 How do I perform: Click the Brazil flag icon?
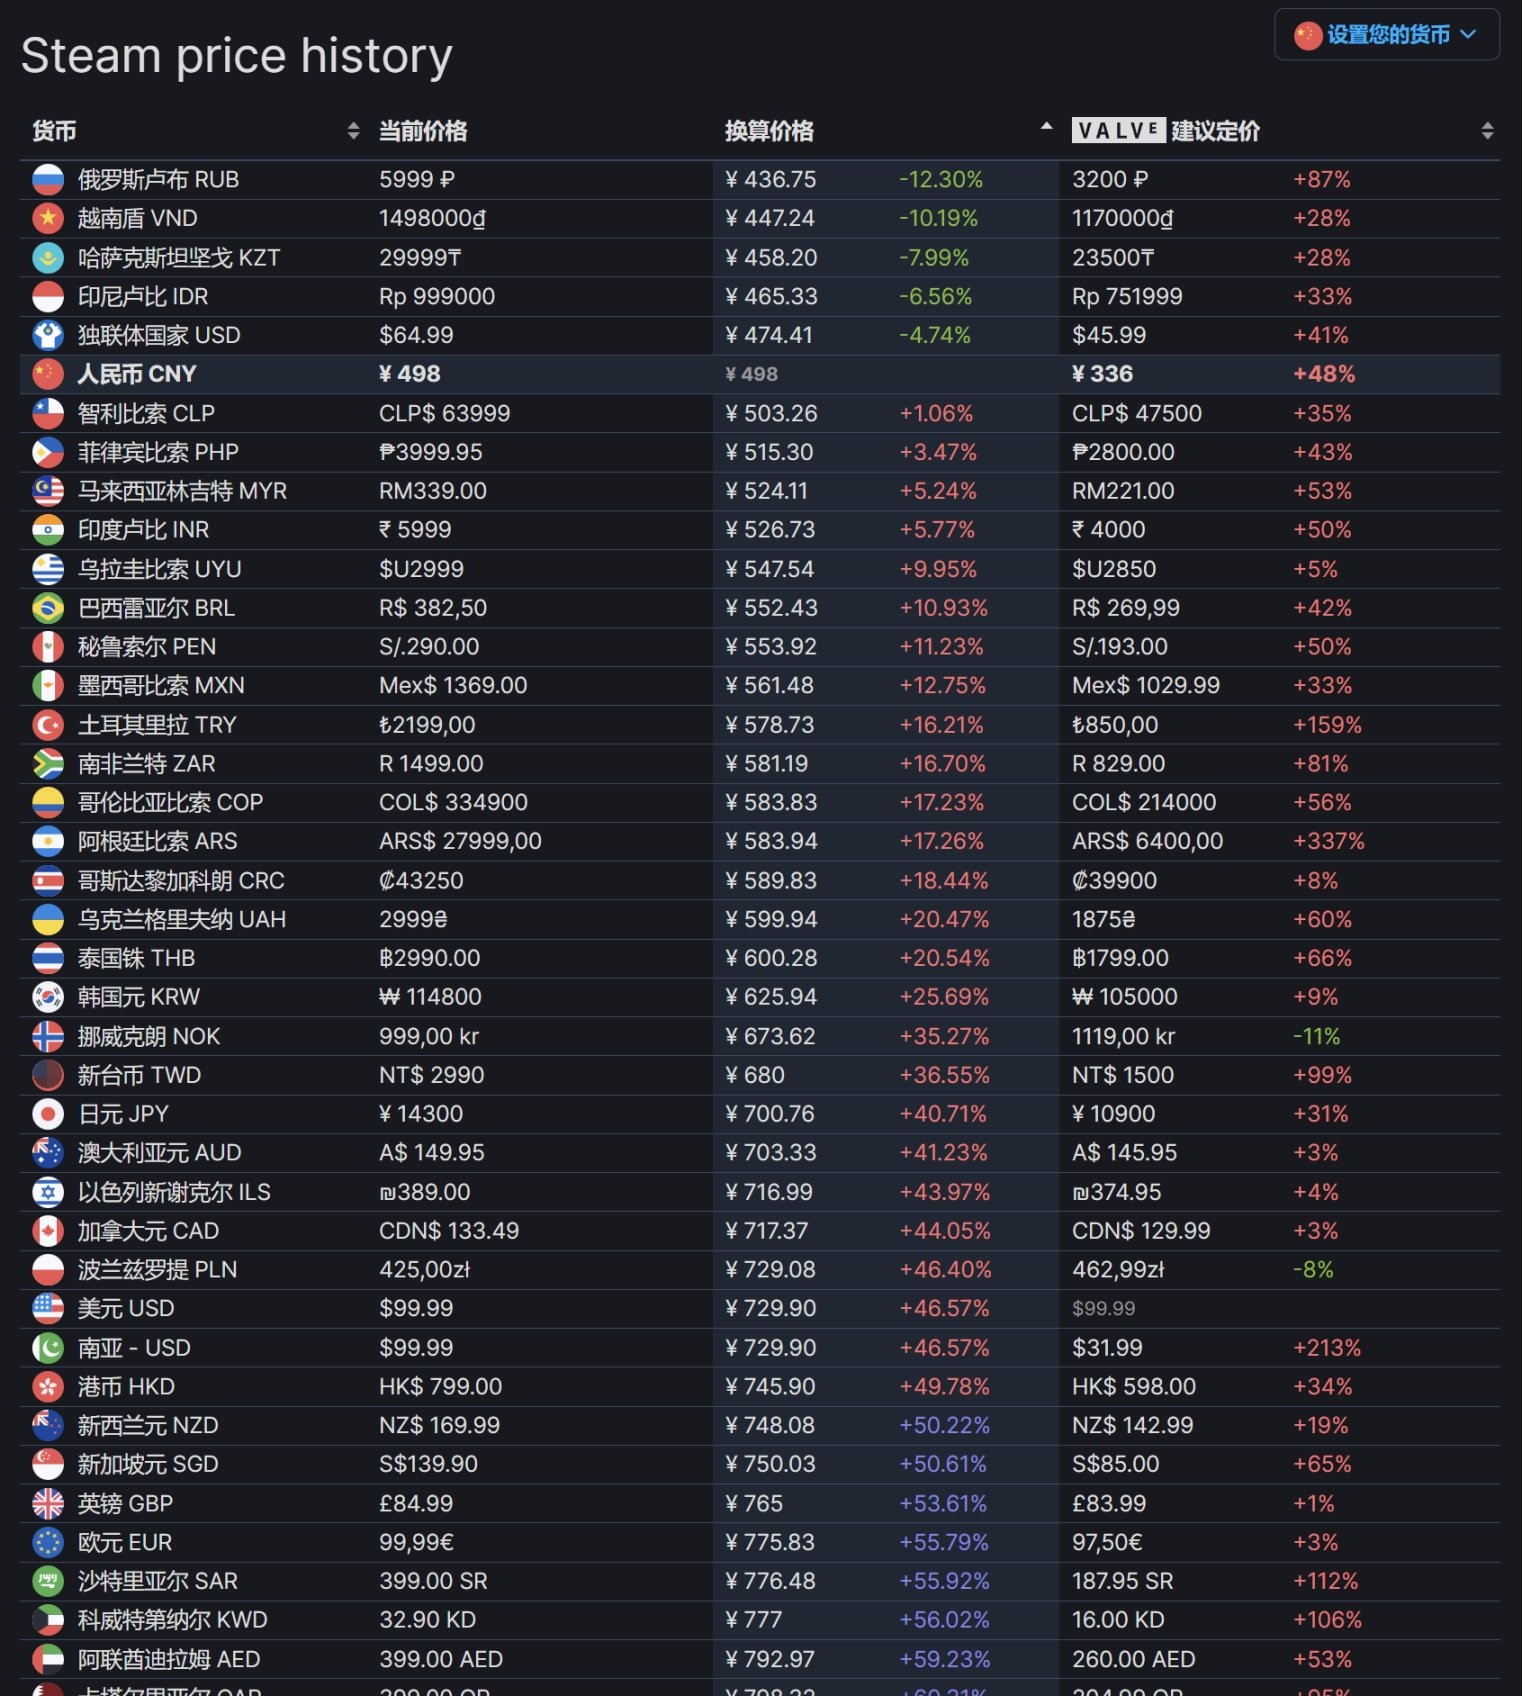(48, 608)
